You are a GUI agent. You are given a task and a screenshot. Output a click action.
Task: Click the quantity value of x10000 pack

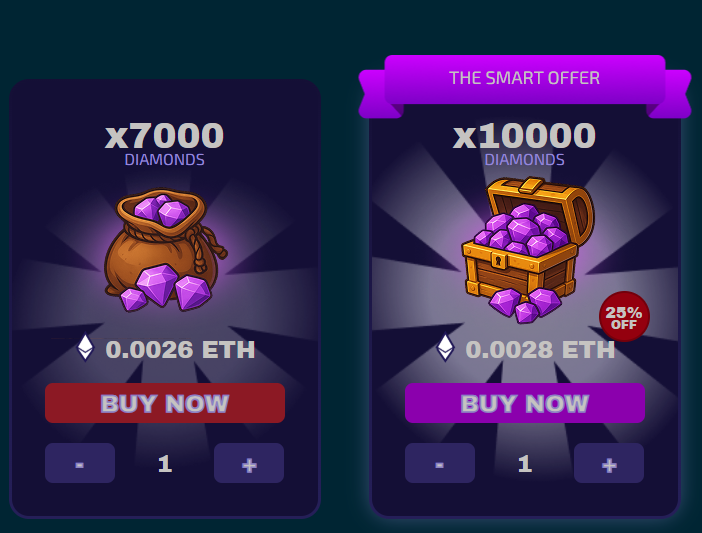point(525,464)
